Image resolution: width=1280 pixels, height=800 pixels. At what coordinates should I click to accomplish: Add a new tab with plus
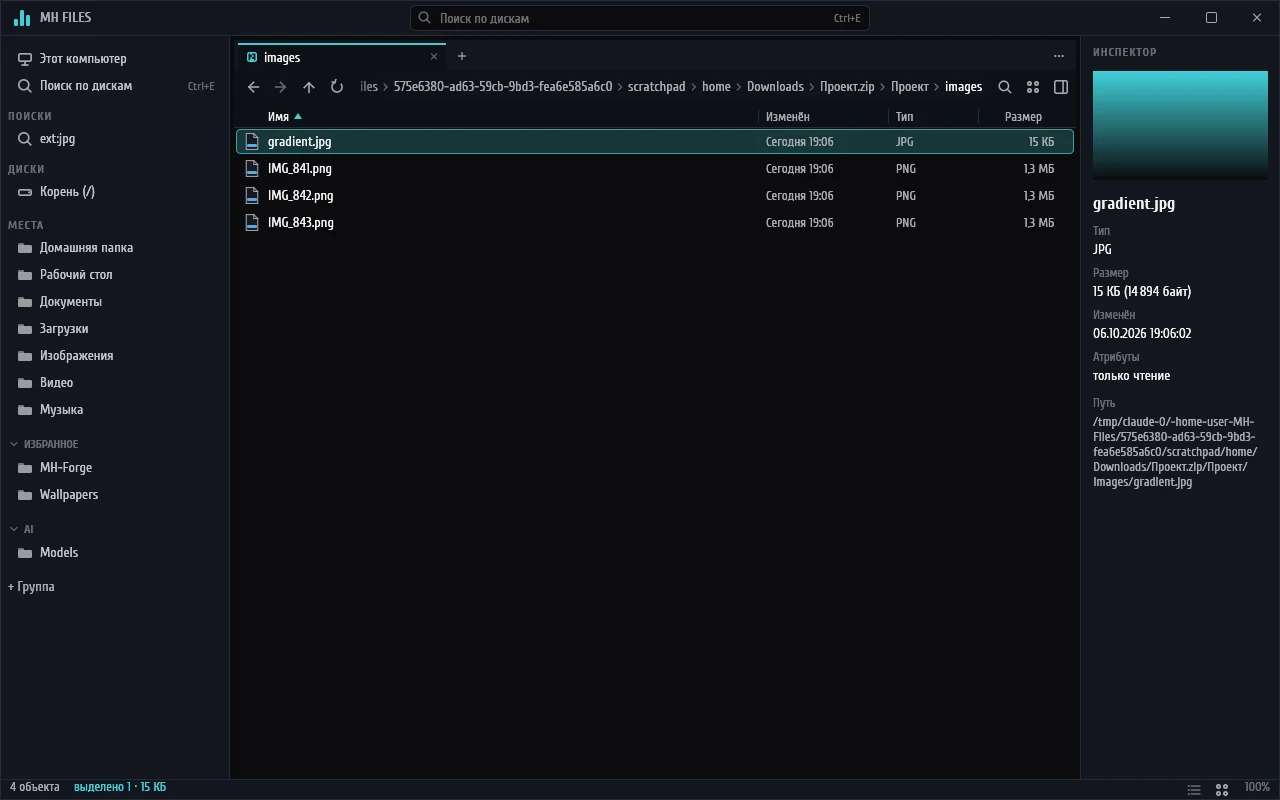(462, 57)
